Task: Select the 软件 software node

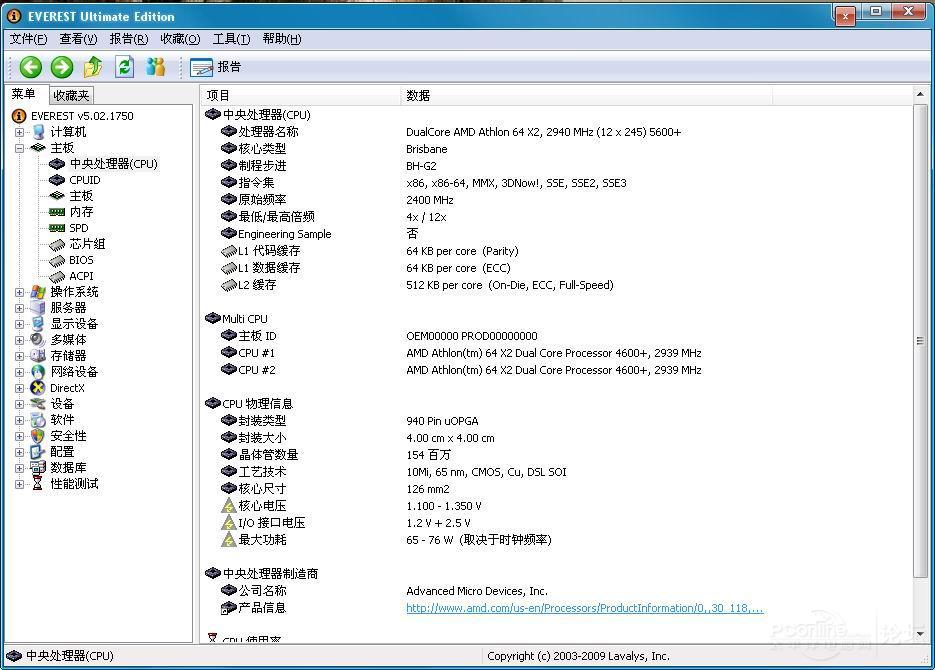Action: [x=62, y=420]
